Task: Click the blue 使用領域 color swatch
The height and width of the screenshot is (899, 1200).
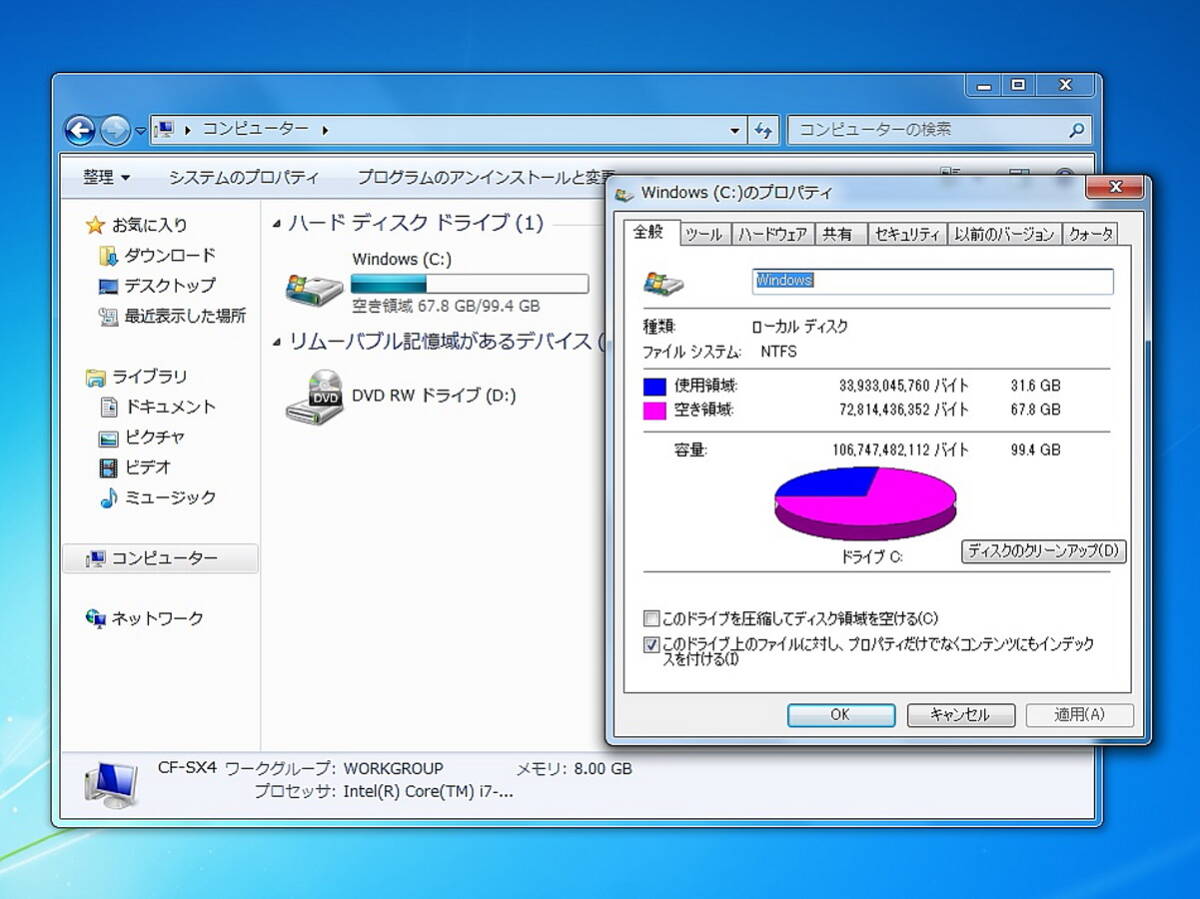Action: [x=654, y=386]
